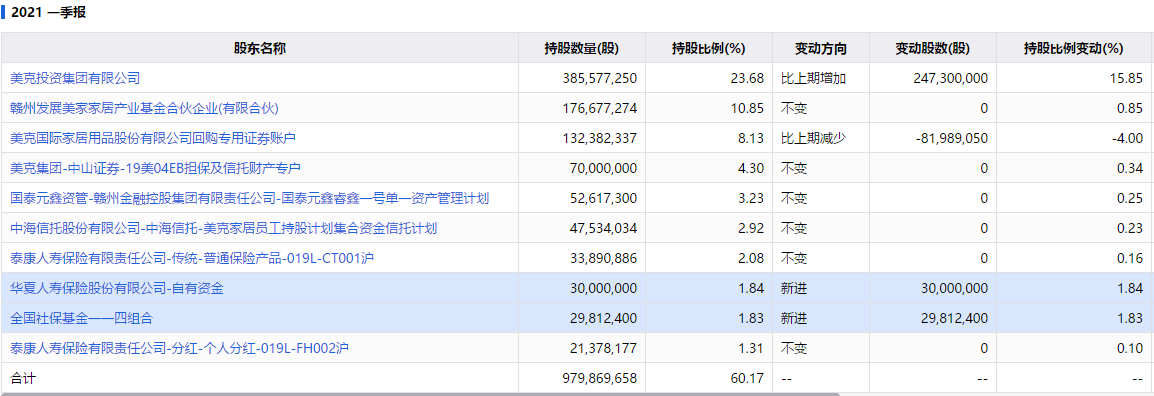Screen dimensions: 1154x396
Task: Select the share count 47,534,034
Action: tap(603, 228)
